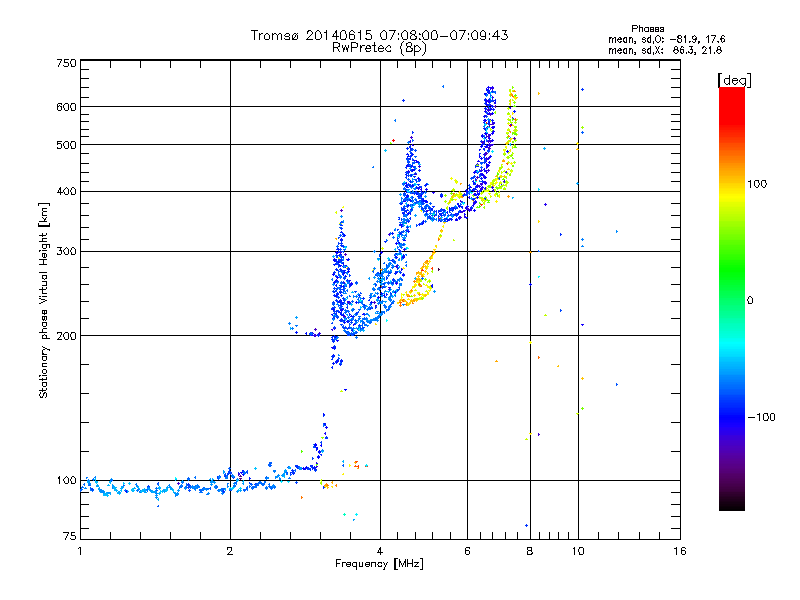Click the y-axis tick label '200'
The height and width of the screenshot is (600, 800).
[67, 336]
